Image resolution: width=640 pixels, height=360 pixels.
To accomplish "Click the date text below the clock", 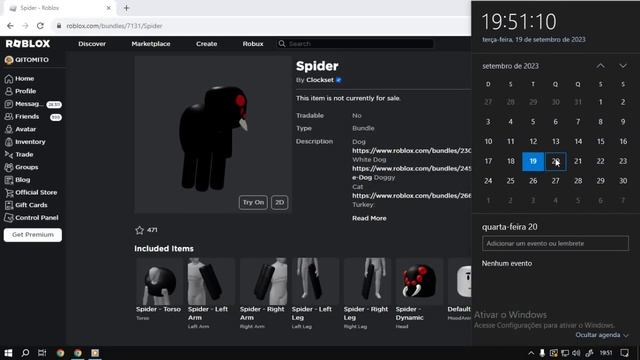I will coord(534,40).
